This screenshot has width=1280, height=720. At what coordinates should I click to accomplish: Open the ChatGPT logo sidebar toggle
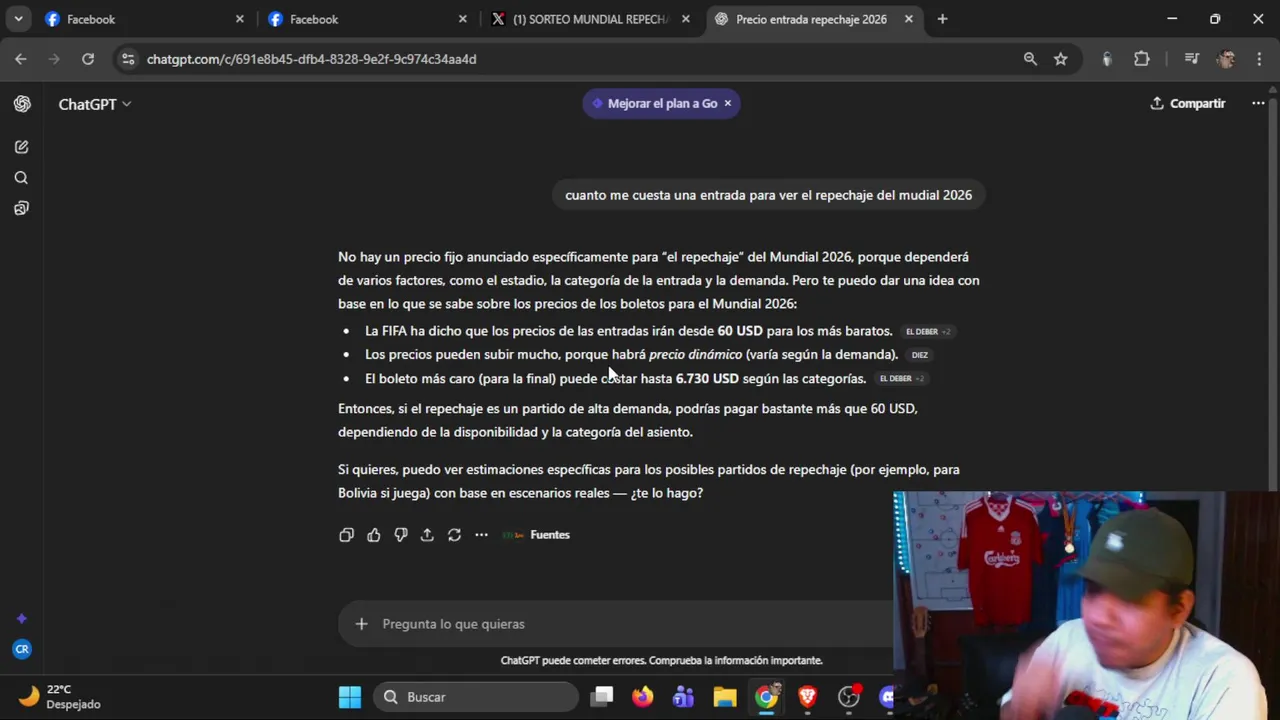[22, 104]
